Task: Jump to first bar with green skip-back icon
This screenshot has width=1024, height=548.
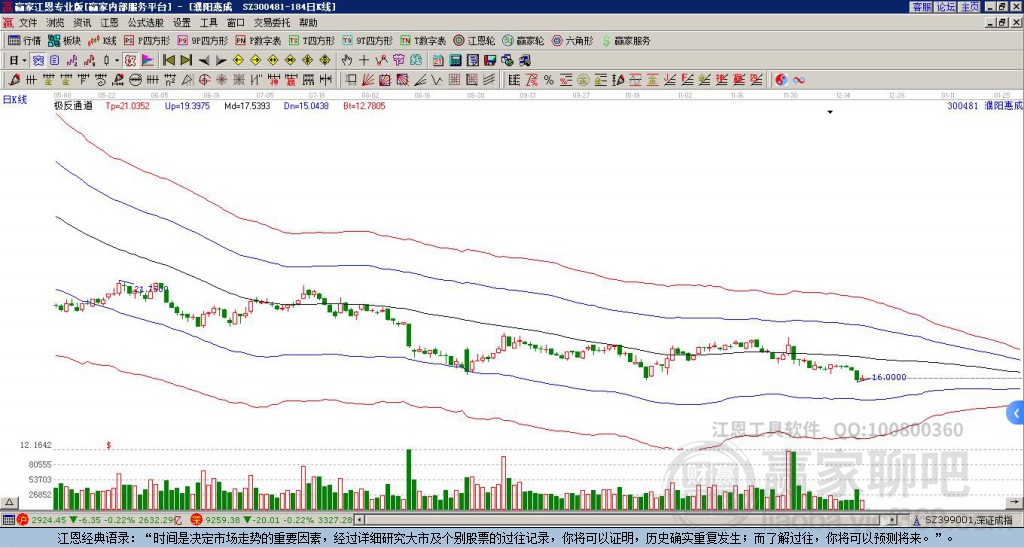Action: click(168, 61)
